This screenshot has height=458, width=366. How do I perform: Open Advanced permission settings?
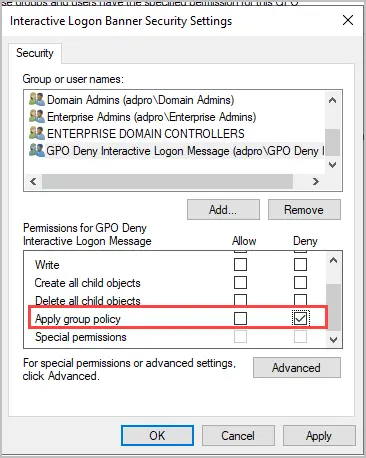(x=297, y=368)
